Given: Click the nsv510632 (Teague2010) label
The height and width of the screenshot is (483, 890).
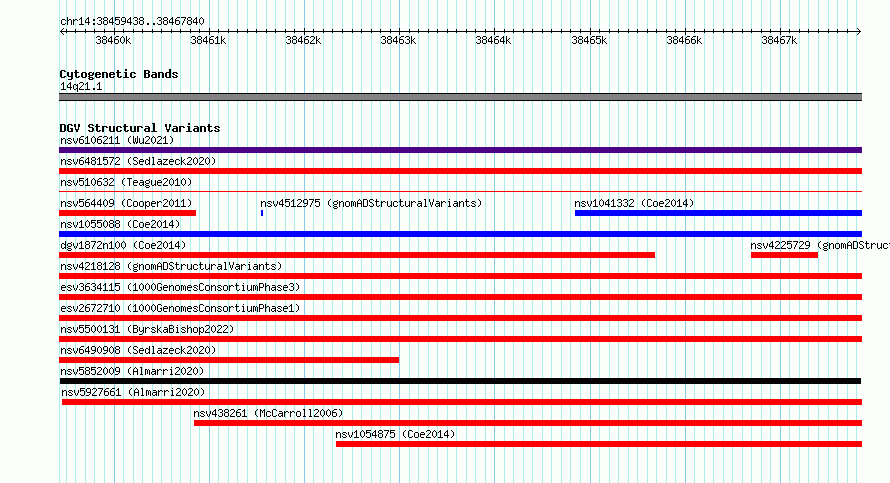Looking at the screenshot, I should [126, 182].
